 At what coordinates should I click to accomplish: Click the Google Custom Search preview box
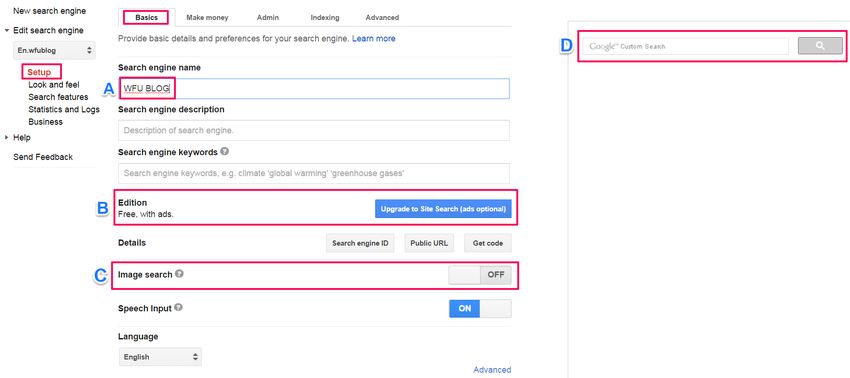point(685,46)
